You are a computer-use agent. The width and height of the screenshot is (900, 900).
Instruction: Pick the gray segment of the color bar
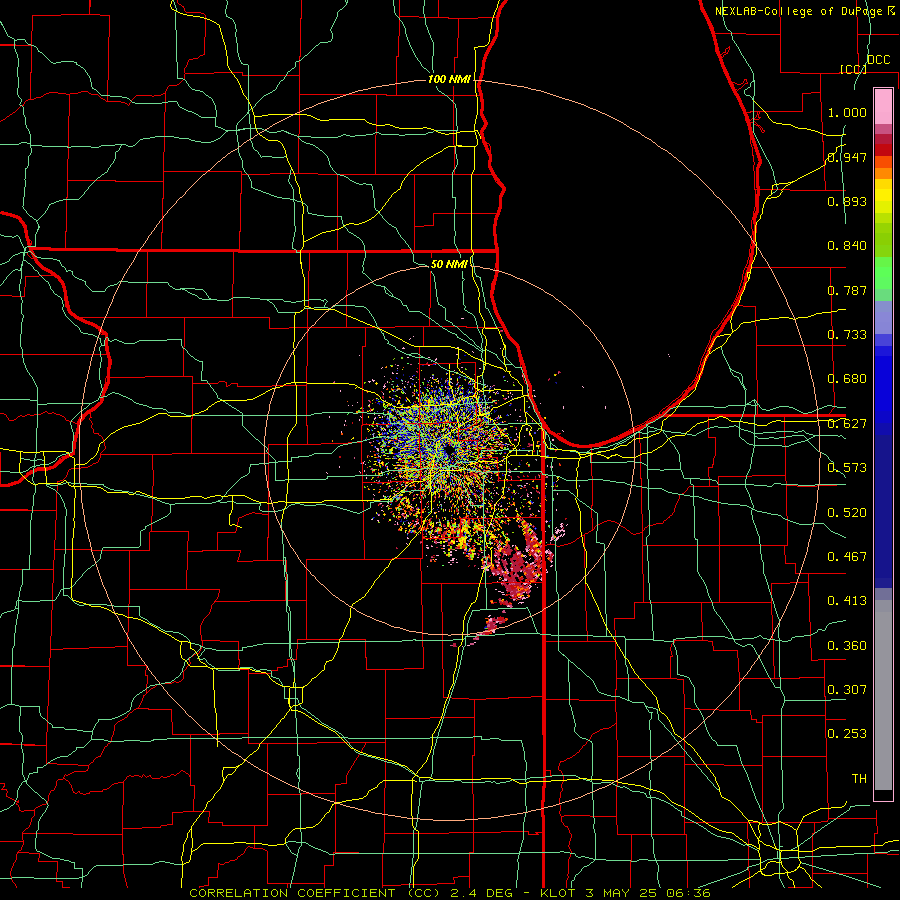(883, 695)
